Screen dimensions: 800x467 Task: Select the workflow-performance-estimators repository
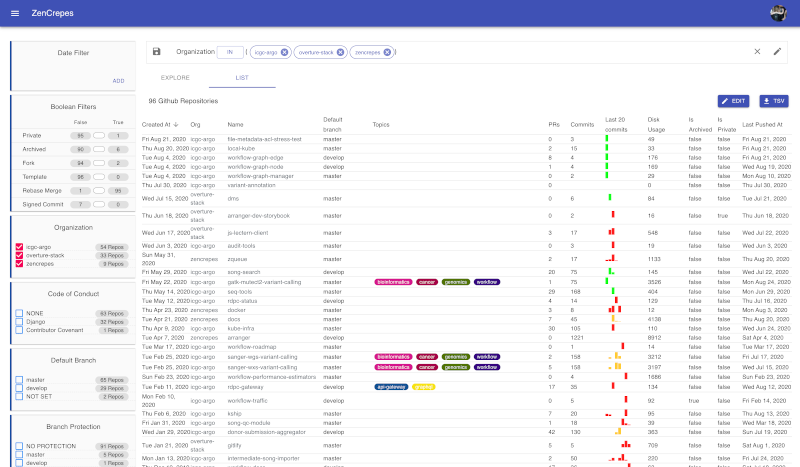click(271, 377)
